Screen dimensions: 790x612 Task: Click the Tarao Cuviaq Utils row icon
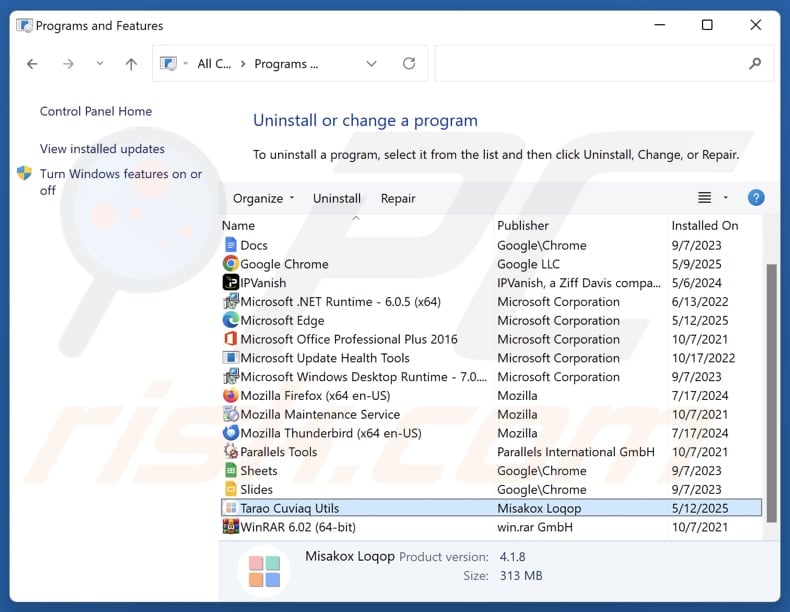click(x=231, y=508)
